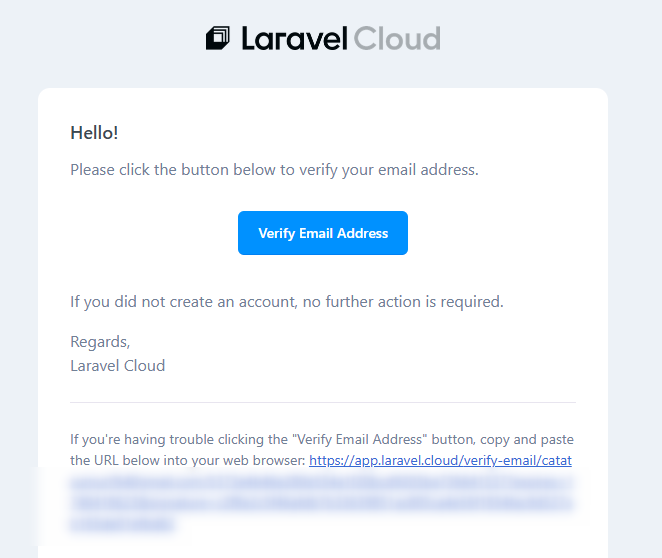662x558 pixels.
Task: Click the "Hello!" greeting heading
Action: 94,133
